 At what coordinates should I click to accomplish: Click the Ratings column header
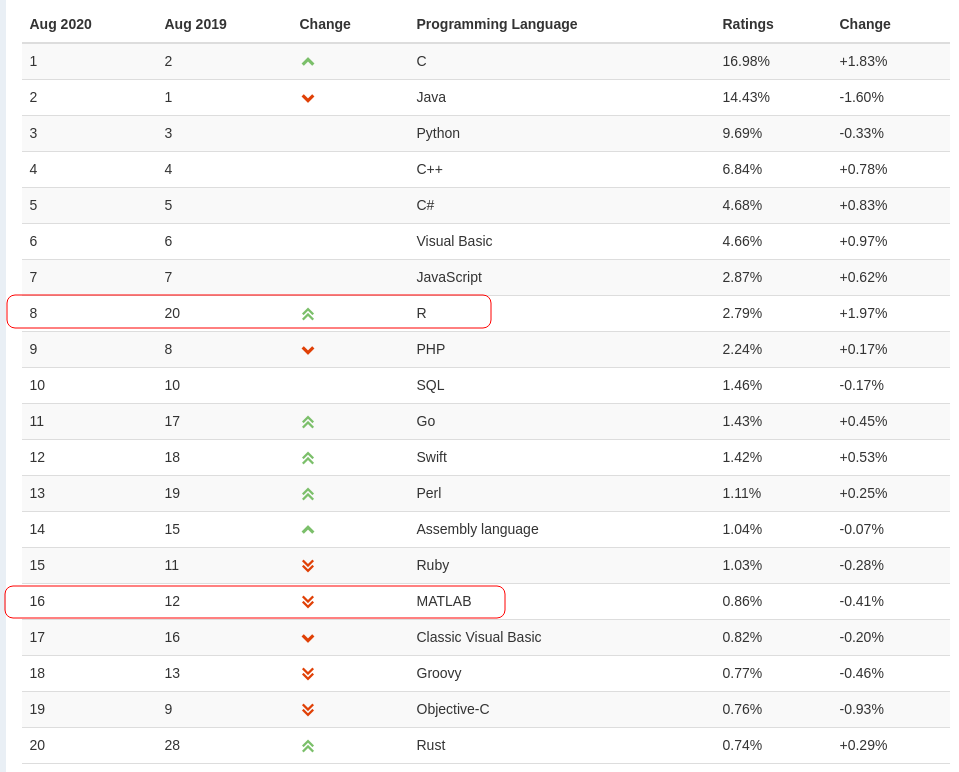tap(747, 24)
